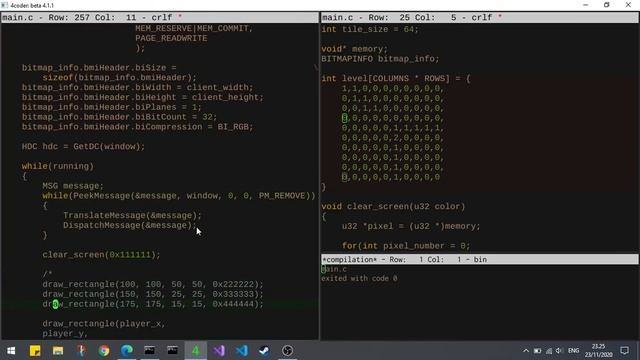Click 'HDC hdc = GetDC(window);' line
Screen dimensions: 640x360
point(83,147)
